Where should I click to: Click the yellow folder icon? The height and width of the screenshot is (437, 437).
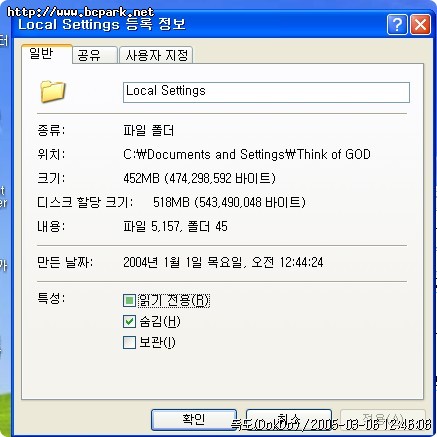pyautogui.click(x=52, y=91)
